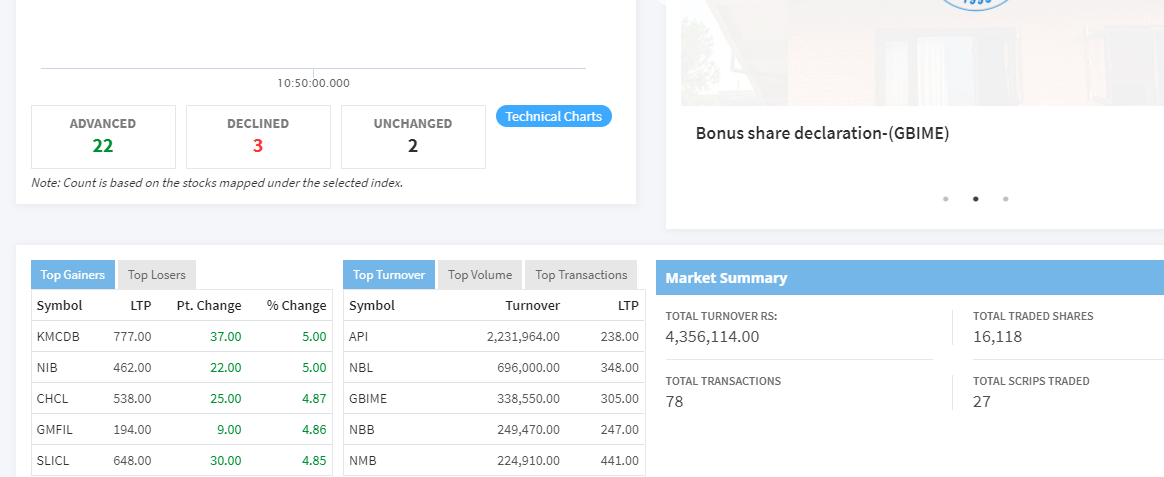Open the Top Transactions tab
This screenshot has height=477, width=1164.
(x=581, y=274)
